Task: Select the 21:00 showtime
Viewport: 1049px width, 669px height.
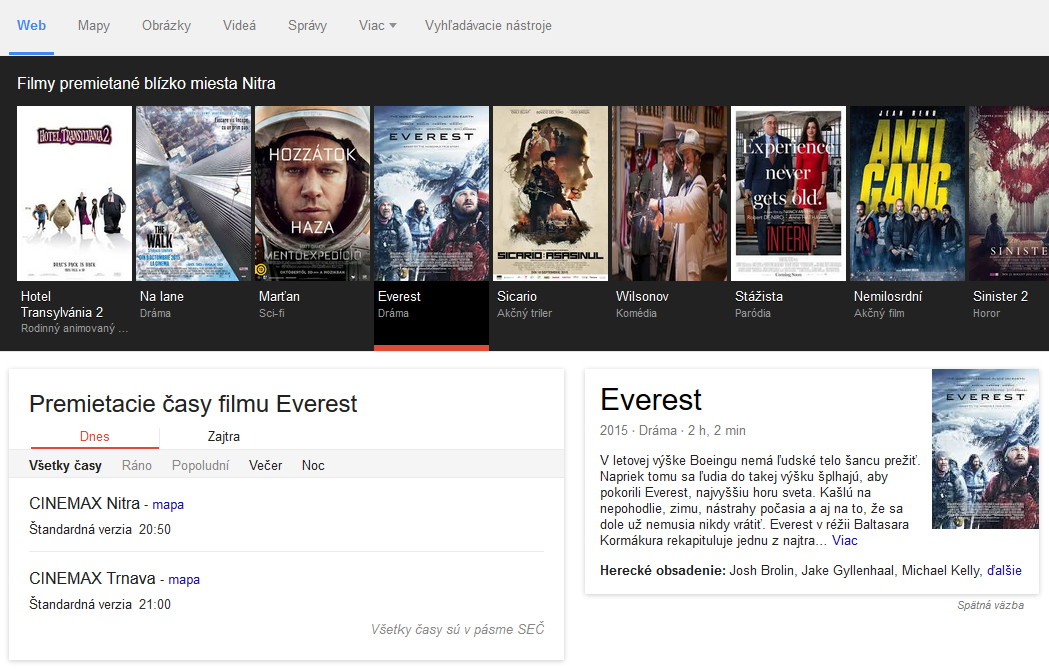Action: pos(155,604)
